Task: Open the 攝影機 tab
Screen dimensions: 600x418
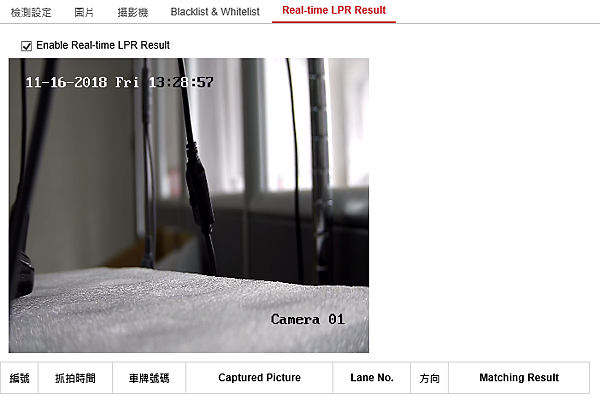Action: pyautogui.click(x=133, y=12)
